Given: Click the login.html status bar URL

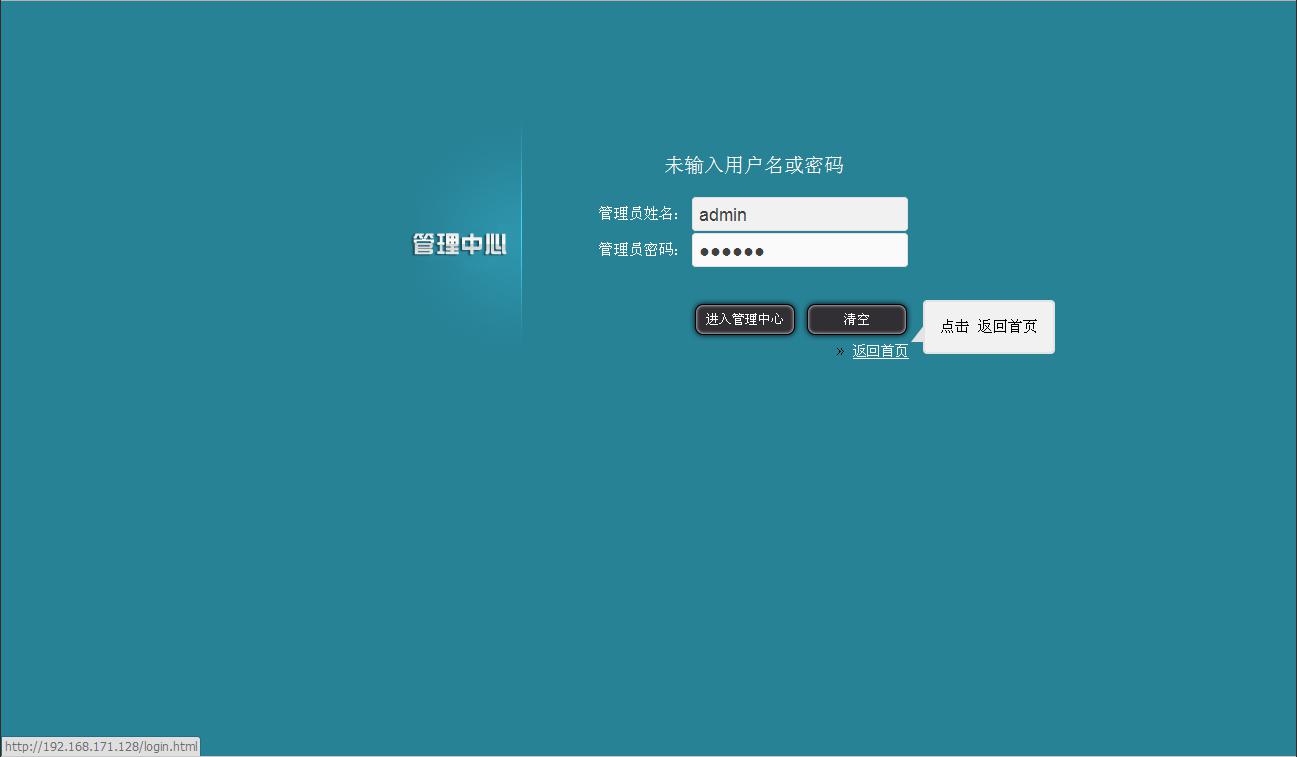Looking at the screenshot, I should (x=101, y=746).
